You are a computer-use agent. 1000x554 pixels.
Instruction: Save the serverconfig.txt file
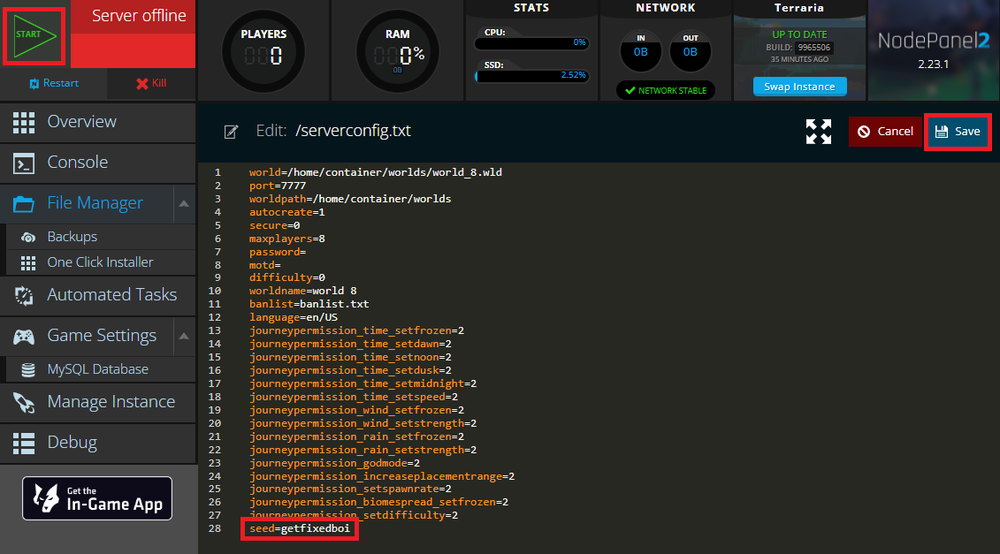click(x=958, y=131)
